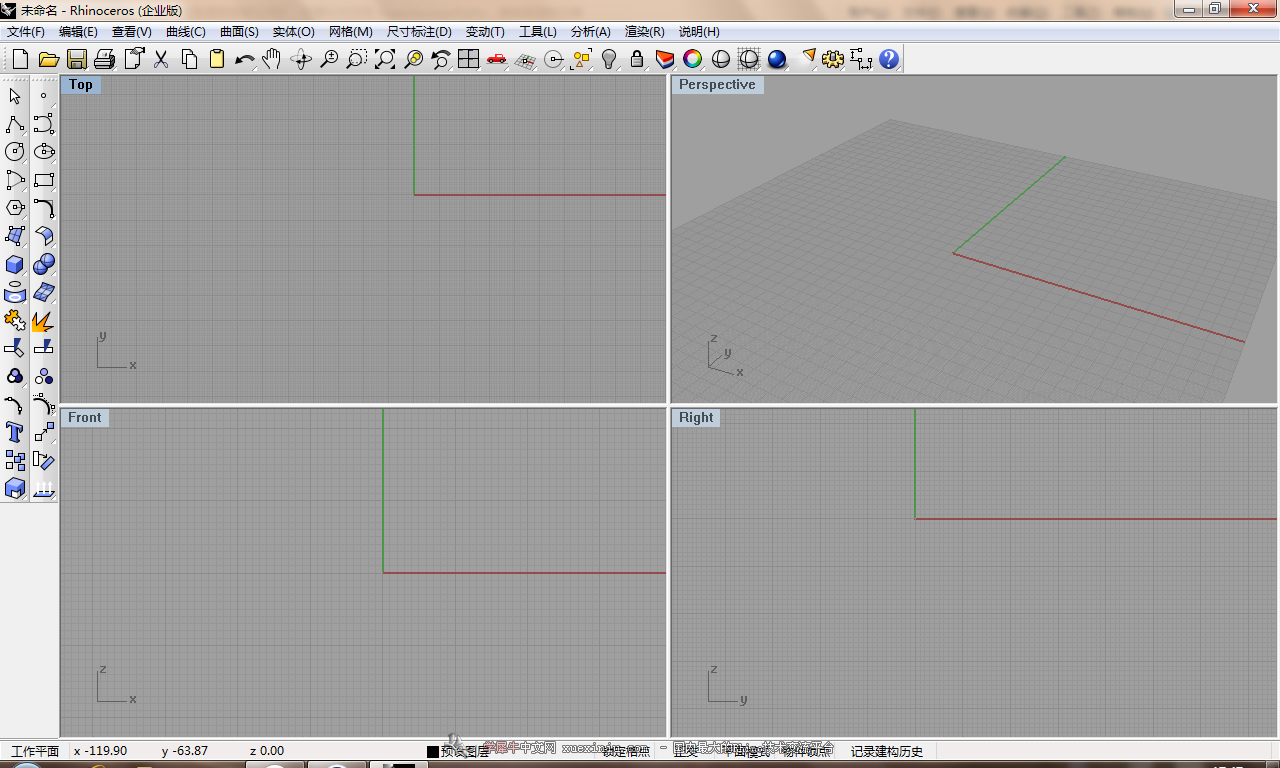Click the y -63.87 coordinate readout
This screenshot has height=768, width=1280.
tap(185, 751)
